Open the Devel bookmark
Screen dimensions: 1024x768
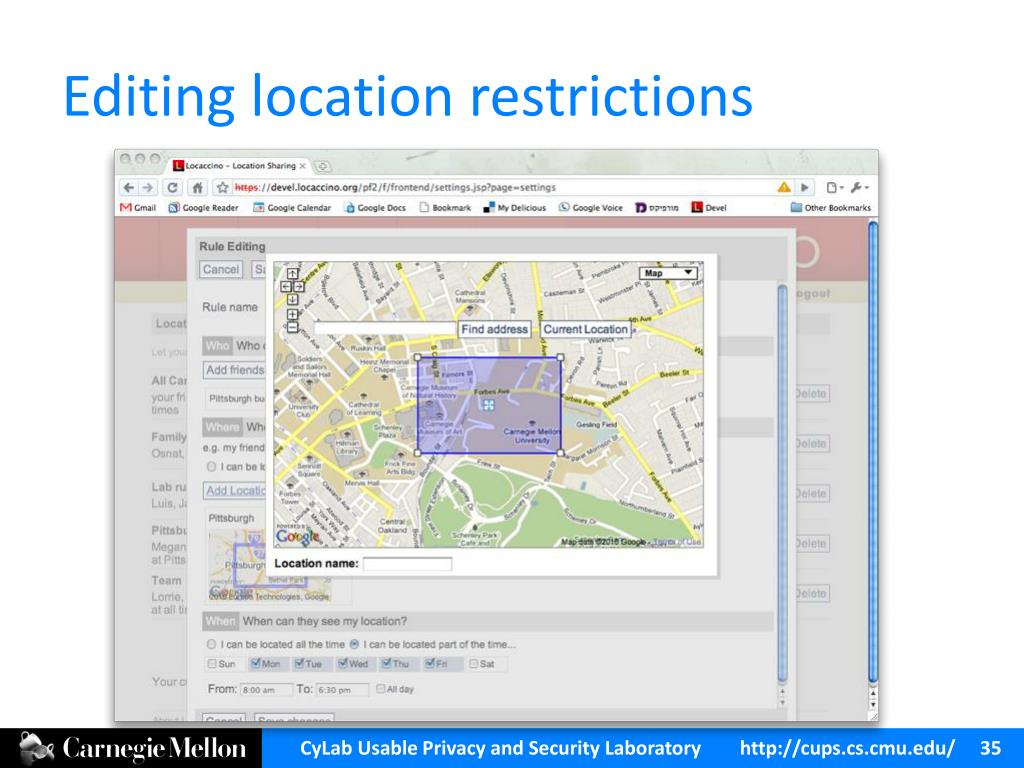coord(709,208)
